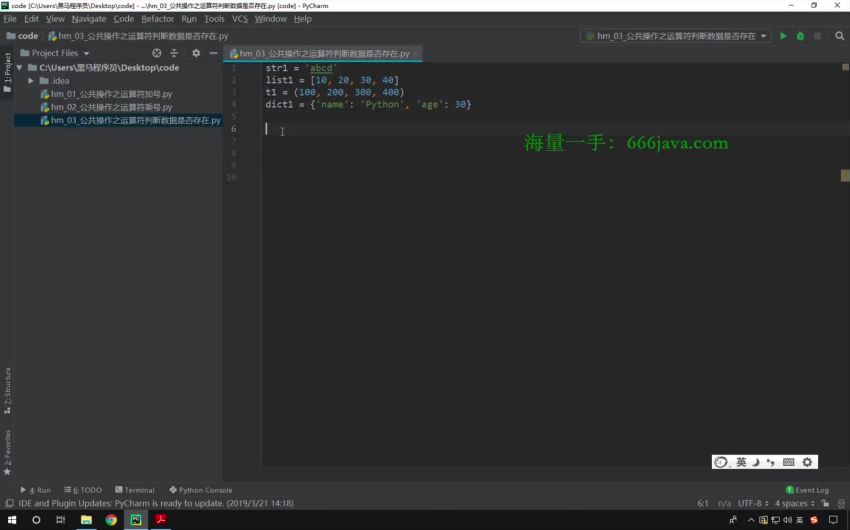The image size is (850, 530).
Task: Click the collapse all icon in Project panel
Action: point(174,53)
